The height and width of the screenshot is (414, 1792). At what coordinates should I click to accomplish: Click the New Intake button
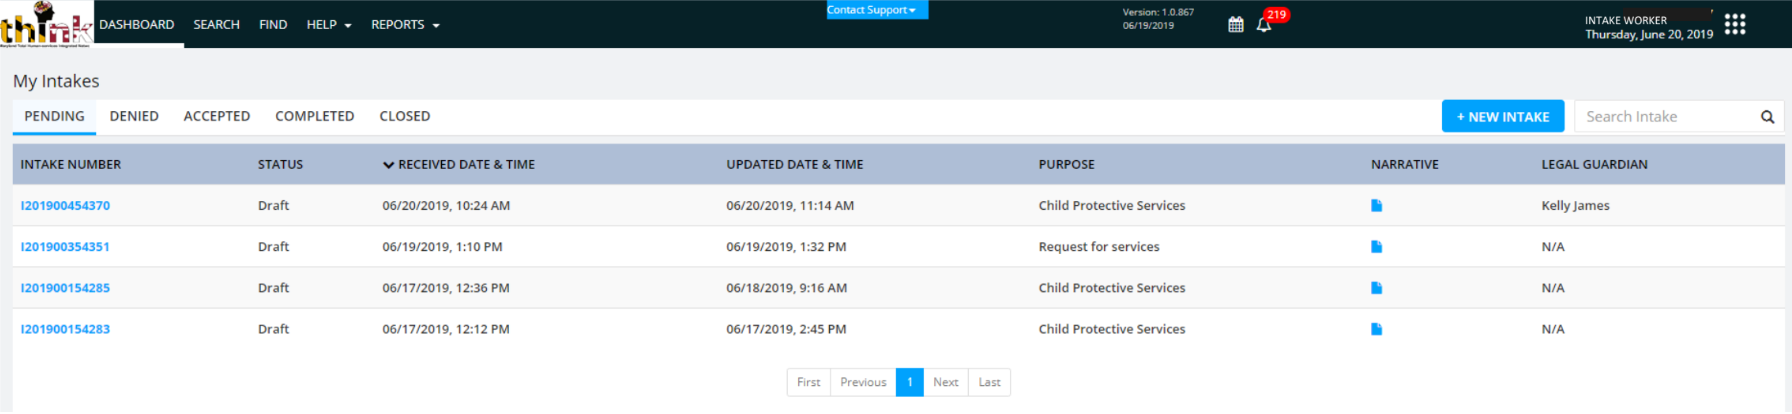[x=1502, y=117]
